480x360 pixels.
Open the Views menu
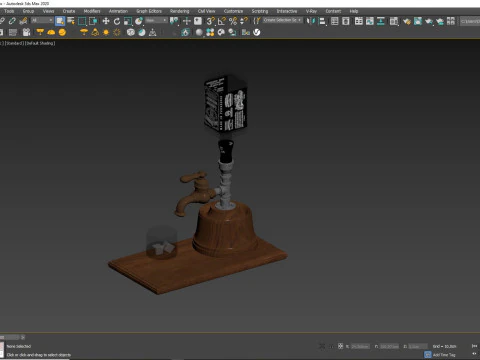[x=48, y=11]
